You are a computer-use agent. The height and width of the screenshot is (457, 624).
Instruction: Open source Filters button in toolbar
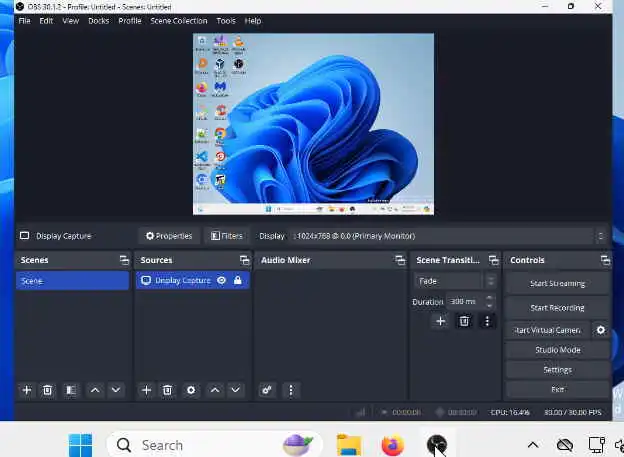(x=226, y=236)
